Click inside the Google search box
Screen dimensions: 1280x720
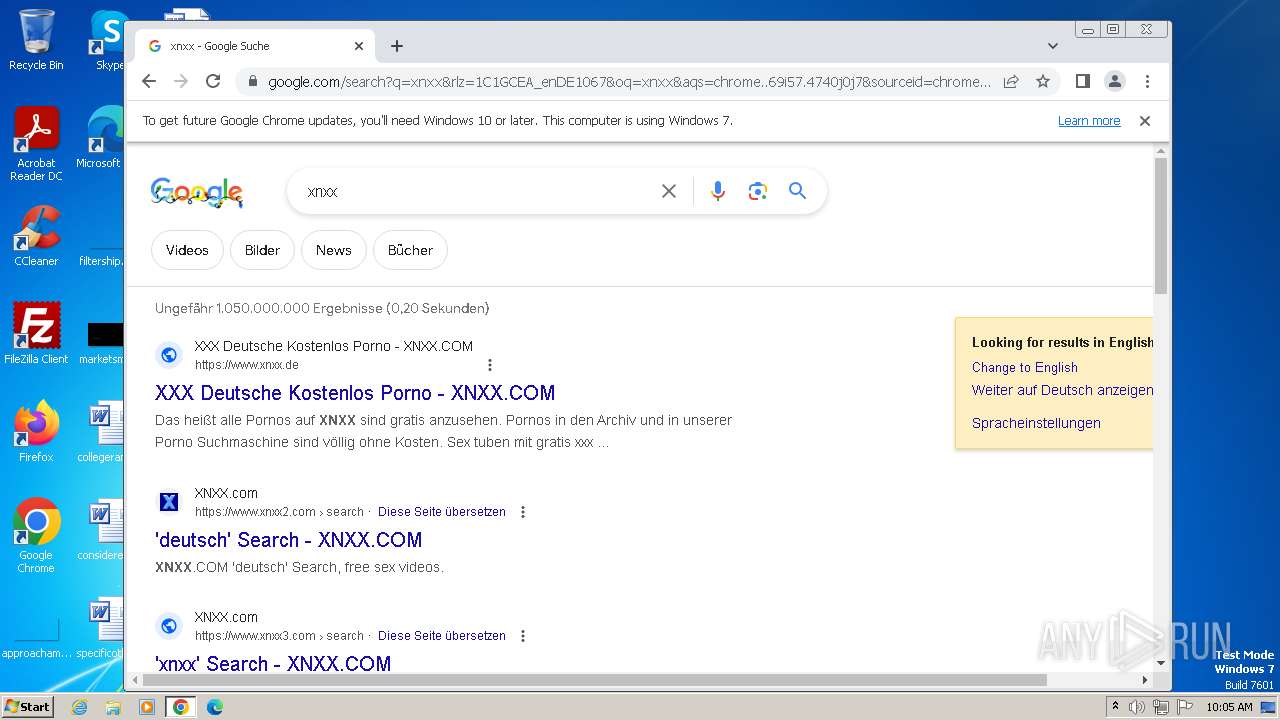[x=480, y=191]
